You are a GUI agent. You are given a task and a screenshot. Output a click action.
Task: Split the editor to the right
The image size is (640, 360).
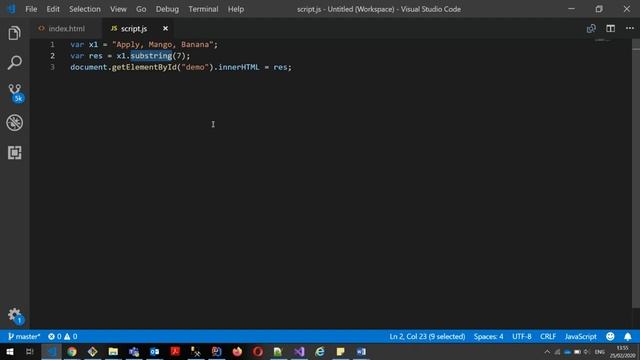click(611, 29)
